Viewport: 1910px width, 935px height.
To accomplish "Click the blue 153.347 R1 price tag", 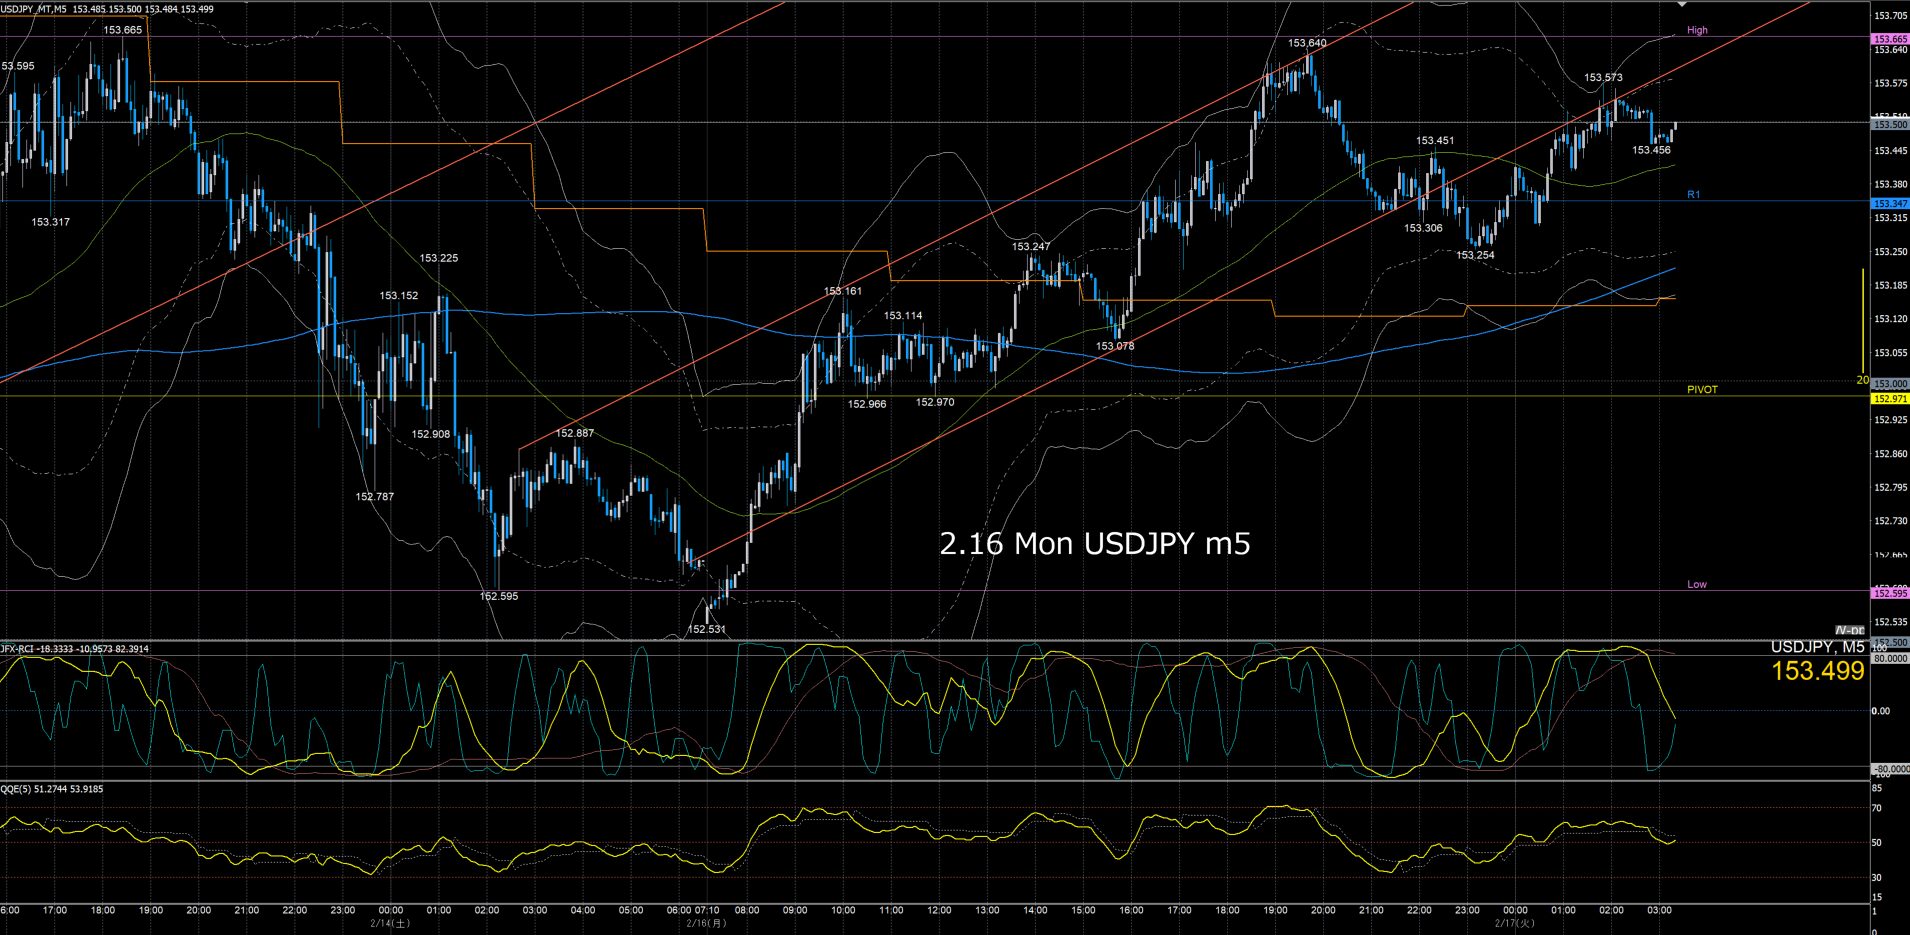I will (1889, 203).
